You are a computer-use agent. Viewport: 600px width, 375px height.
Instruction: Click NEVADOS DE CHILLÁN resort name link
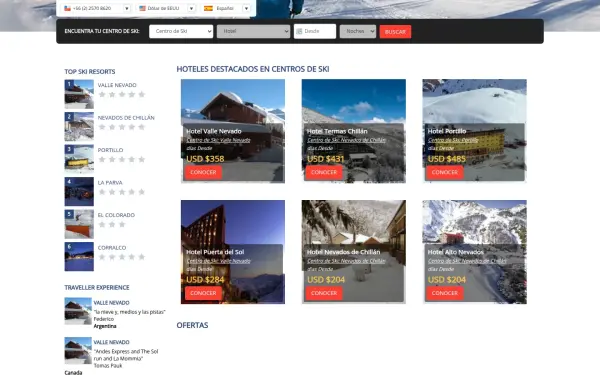tap(126, 117)
